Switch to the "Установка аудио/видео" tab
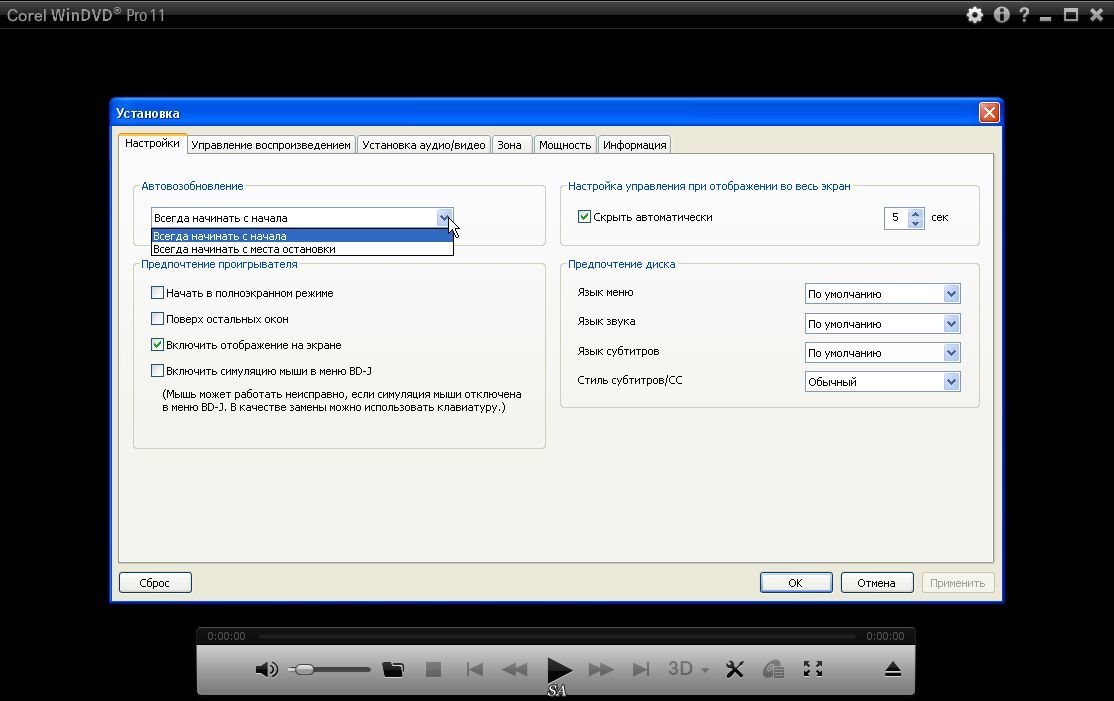 coord(424,145)
